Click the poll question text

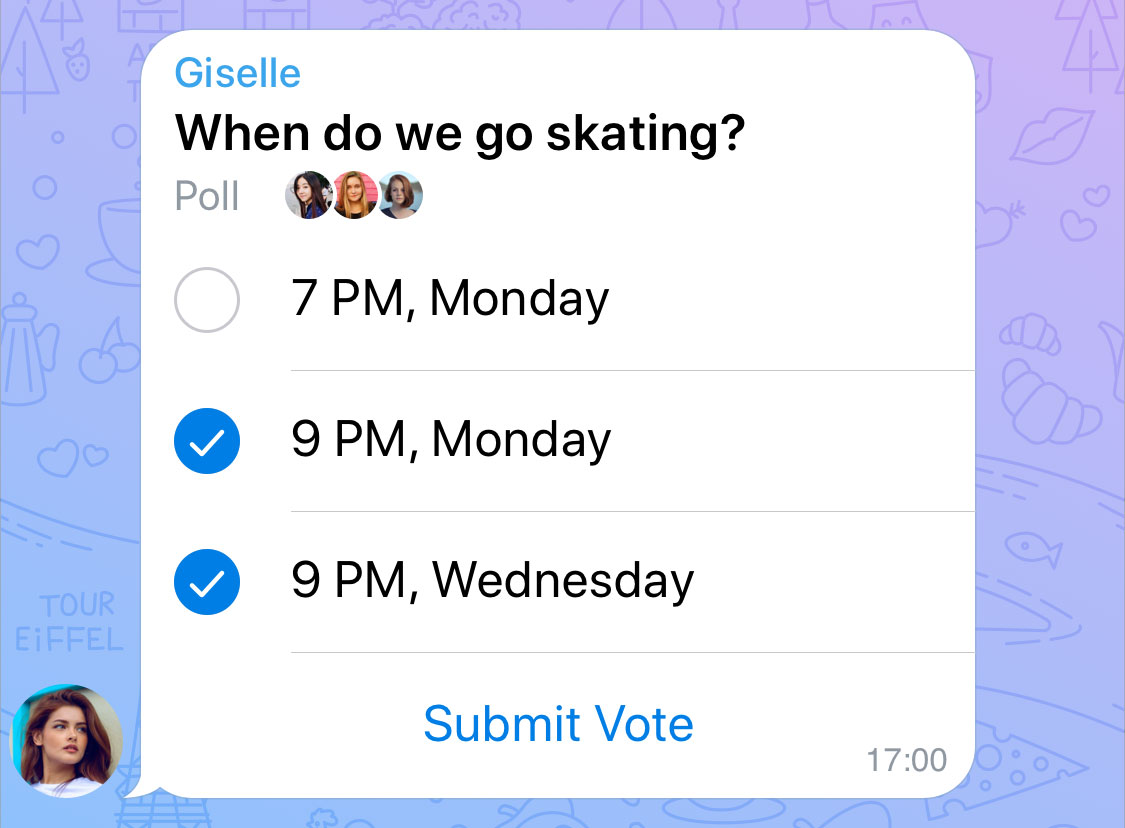(x=460, y=132)
